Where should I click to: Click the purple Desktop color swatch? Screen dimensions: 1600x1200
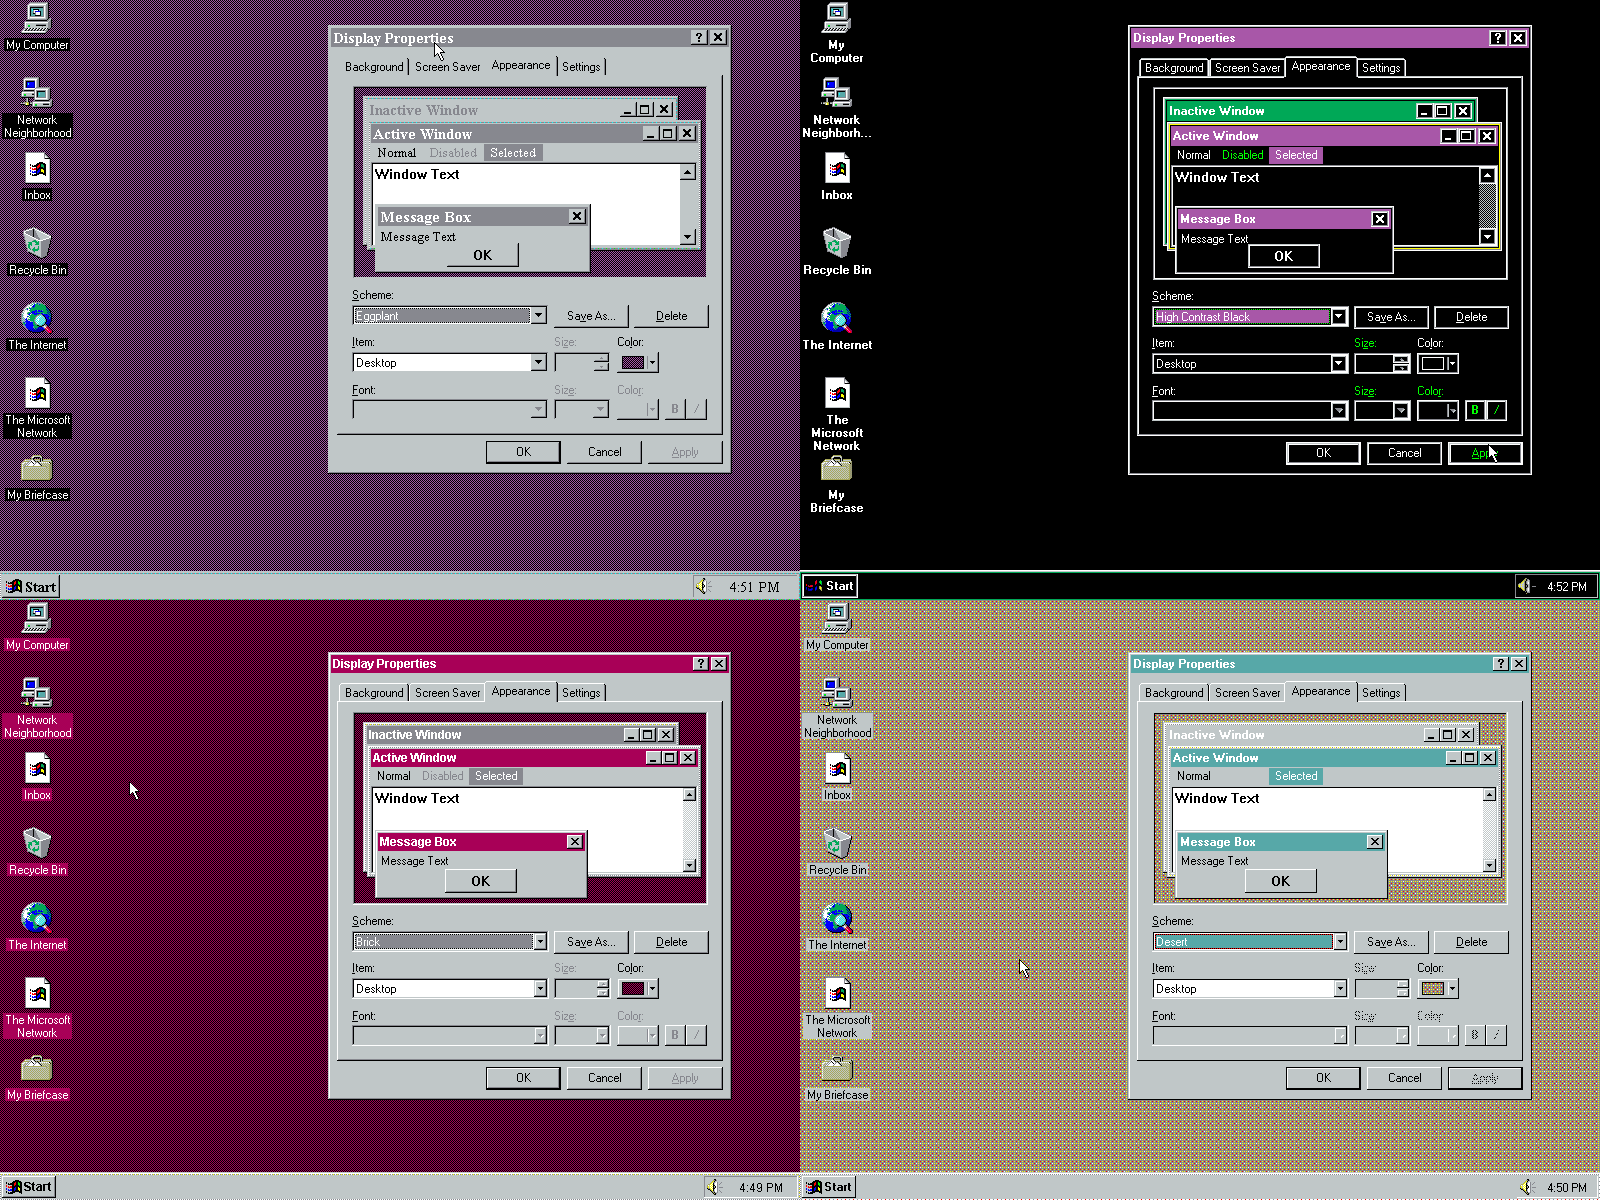point(633,363)
